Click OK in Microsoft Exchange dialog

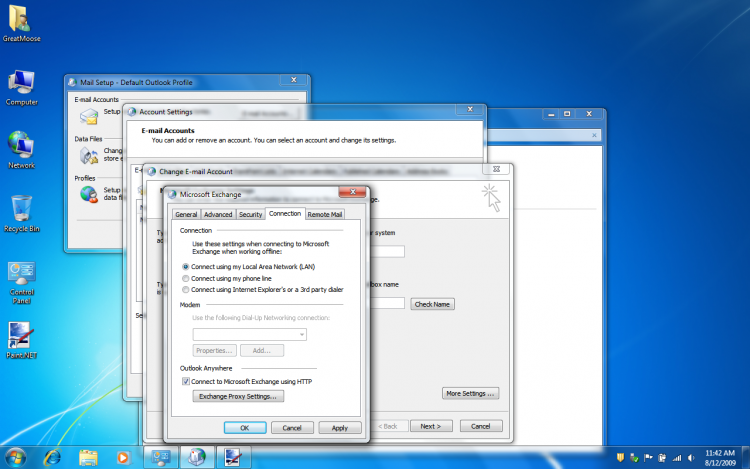point(245,428)
